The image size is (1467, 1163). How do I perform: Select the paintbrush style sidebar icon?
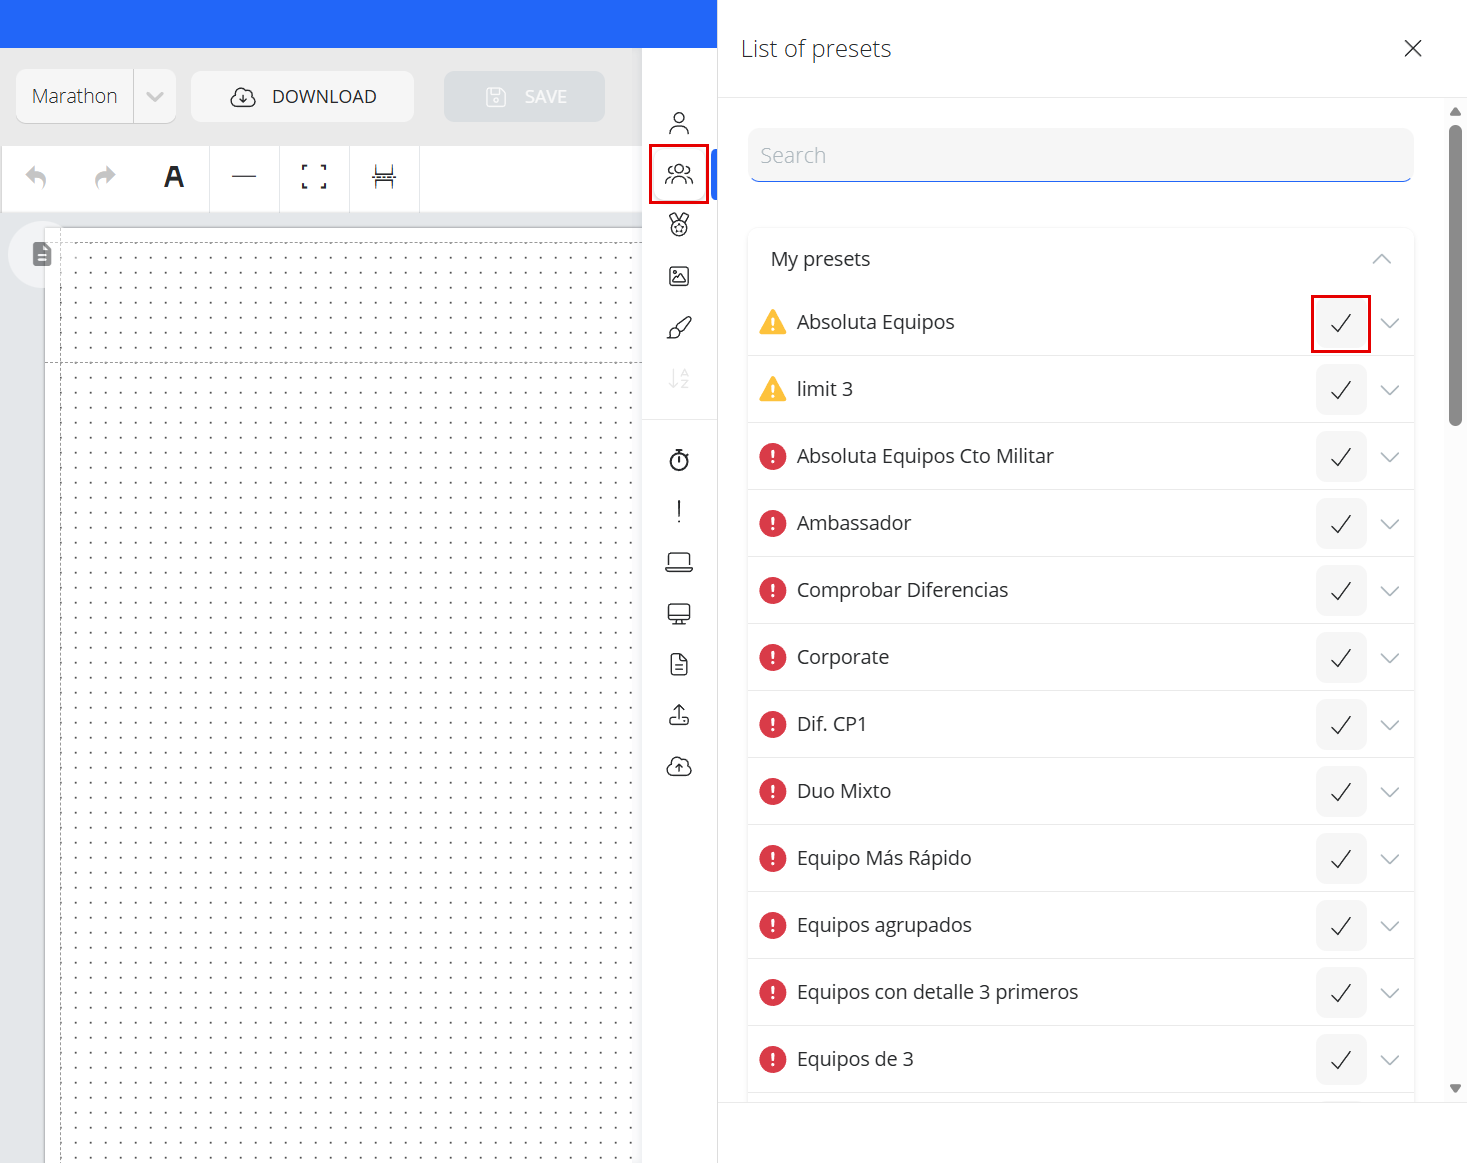pyautogui.click(x=679, y=327)
